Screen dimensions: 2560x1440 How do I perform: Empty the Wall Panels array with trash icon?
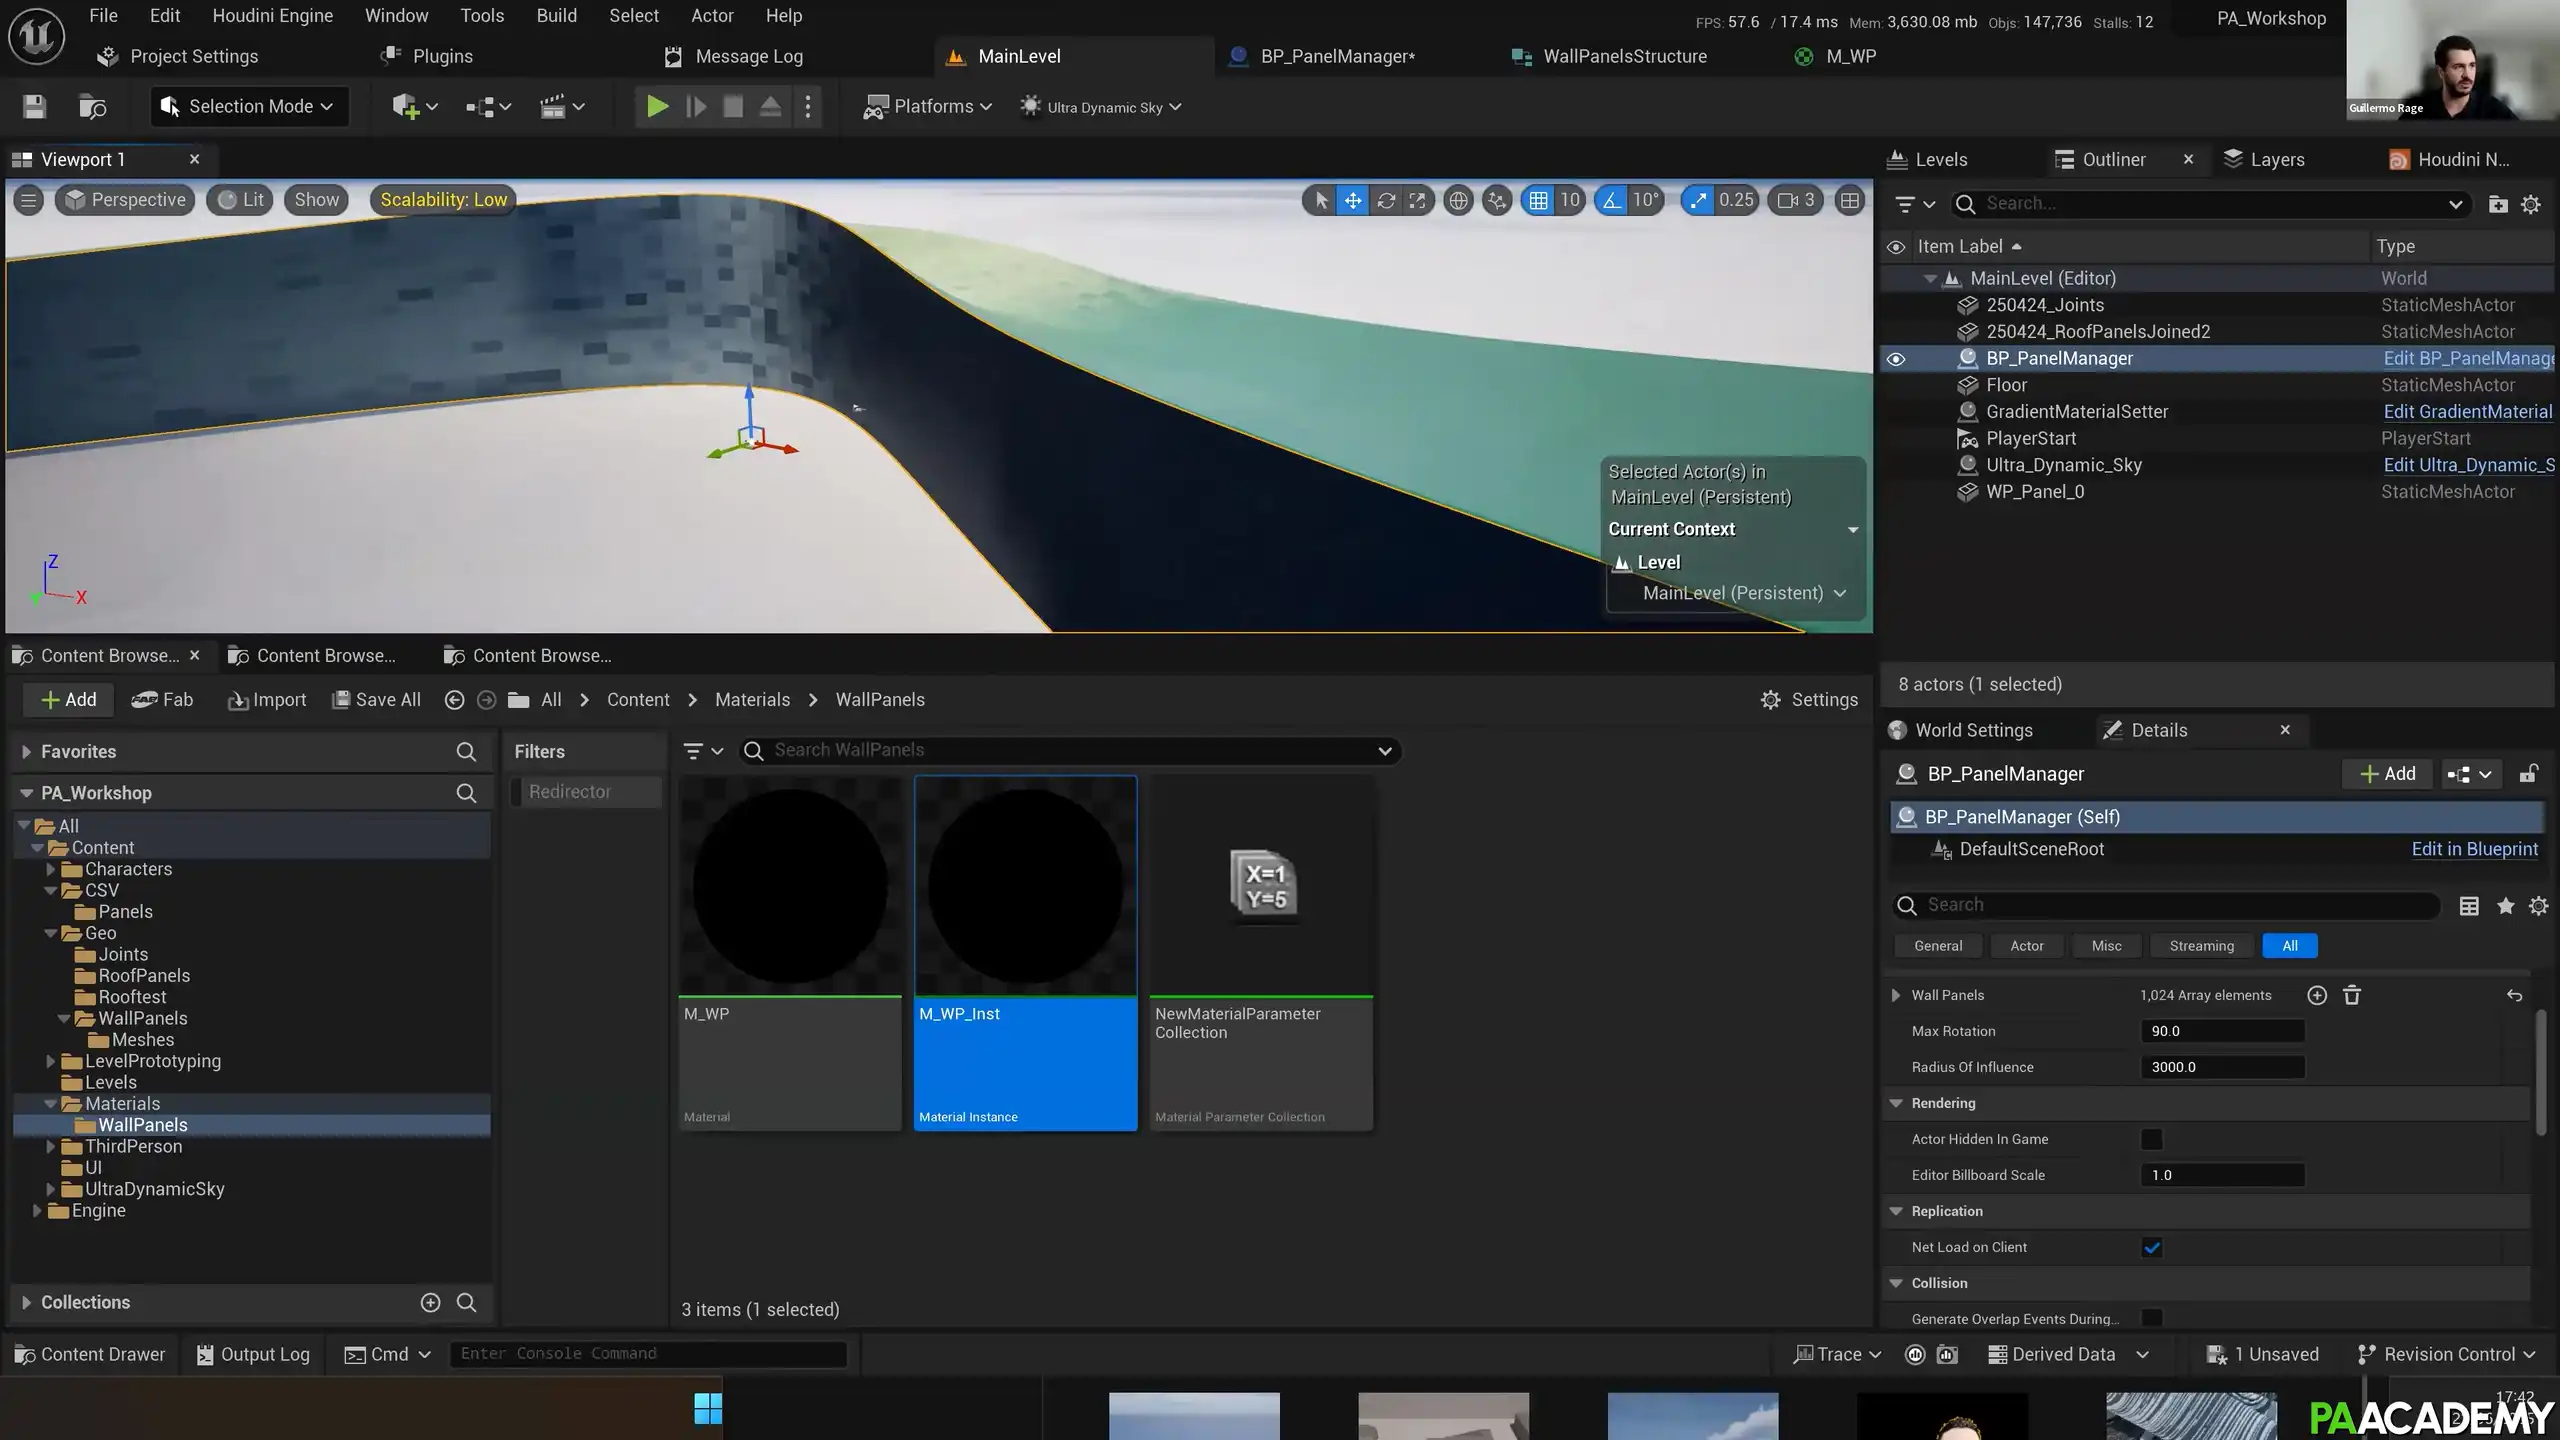pos(2352,995)
